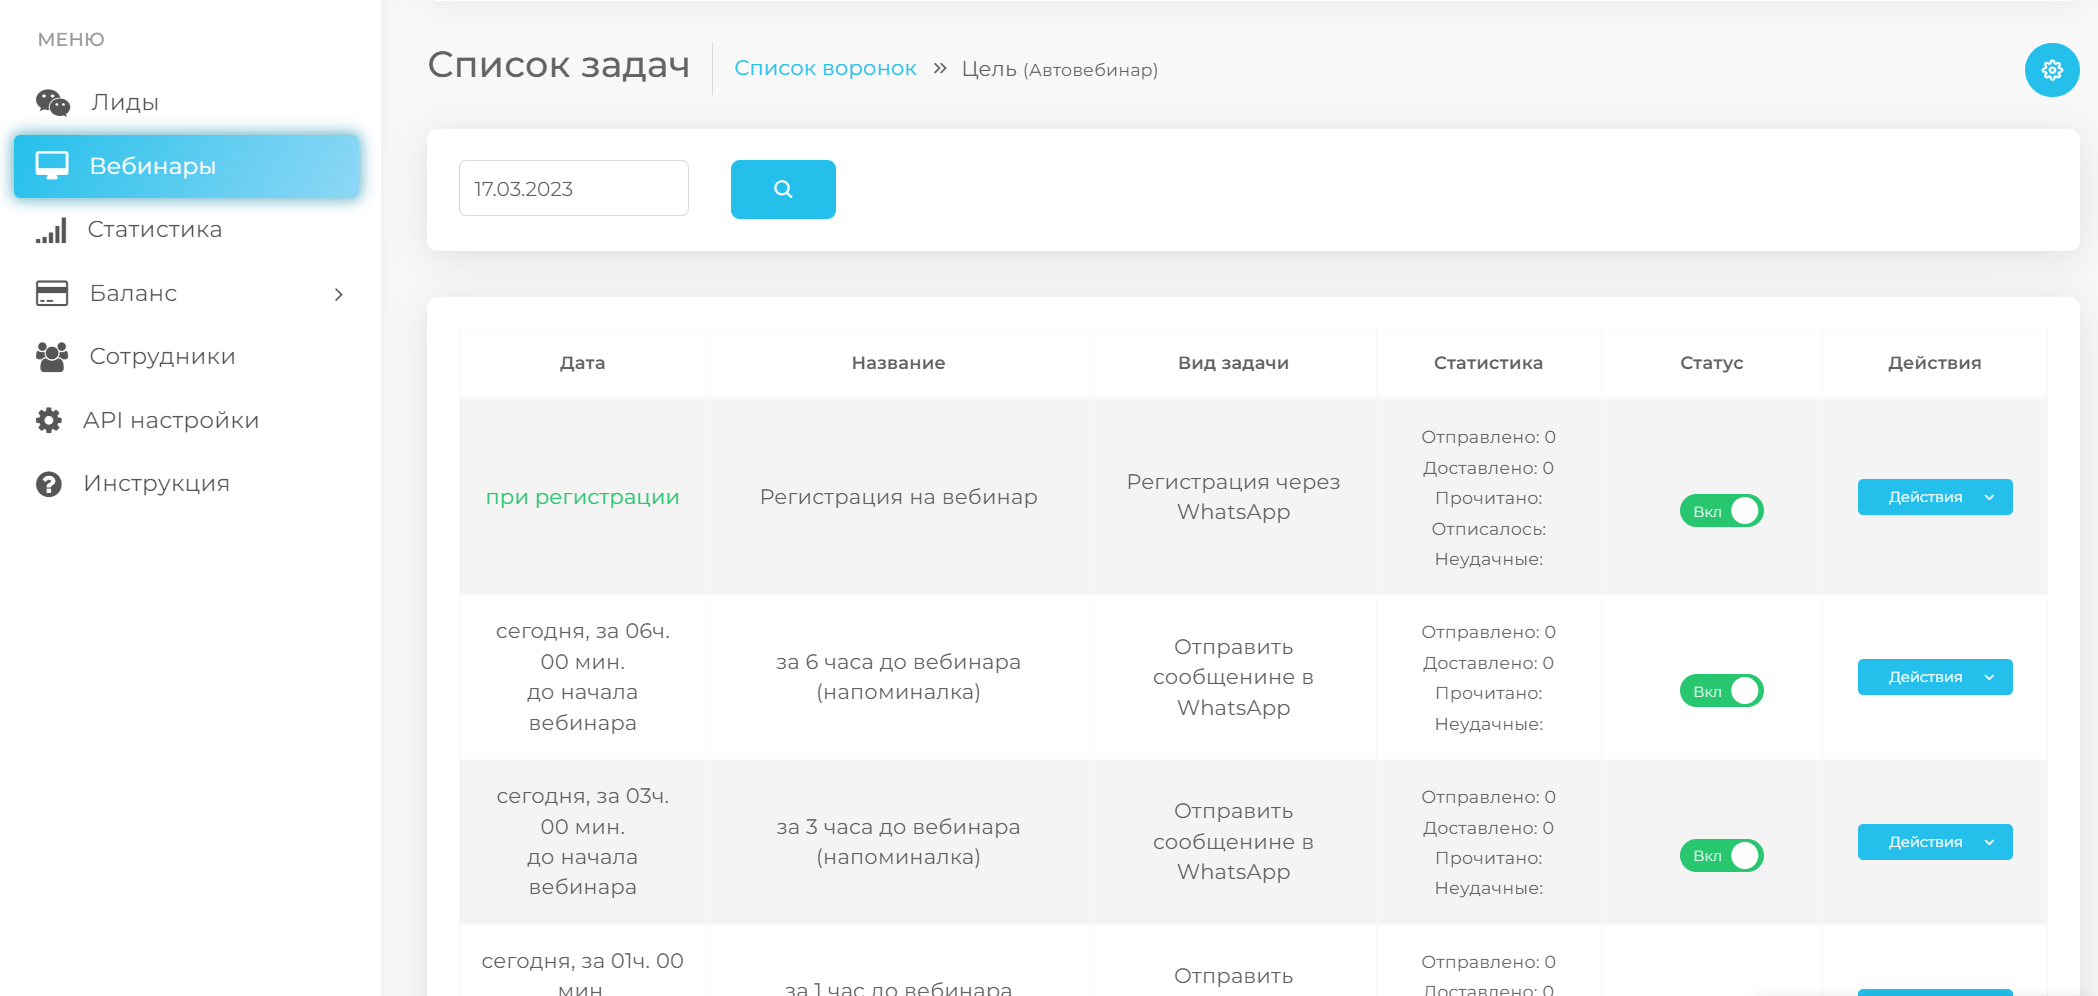Click the Цель (Автовебинар) breadcrumb text

click(1060, 69)
